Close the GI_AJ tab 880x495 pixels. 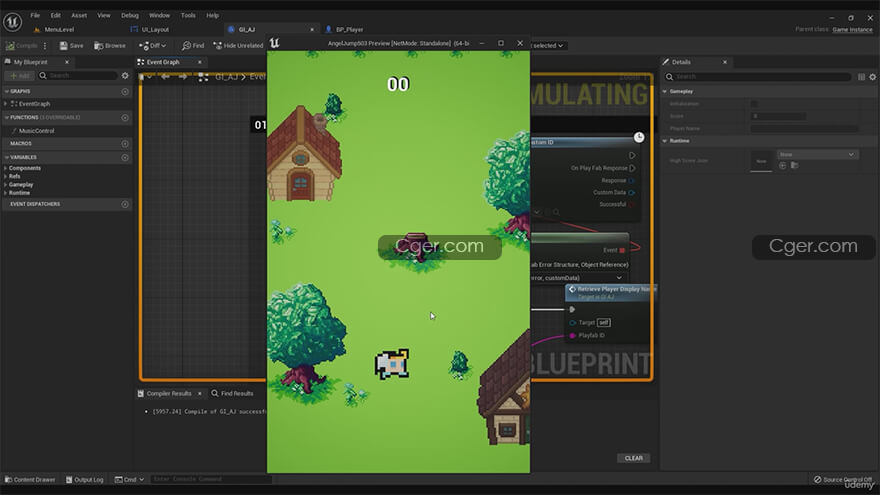[x=312, y=29]
